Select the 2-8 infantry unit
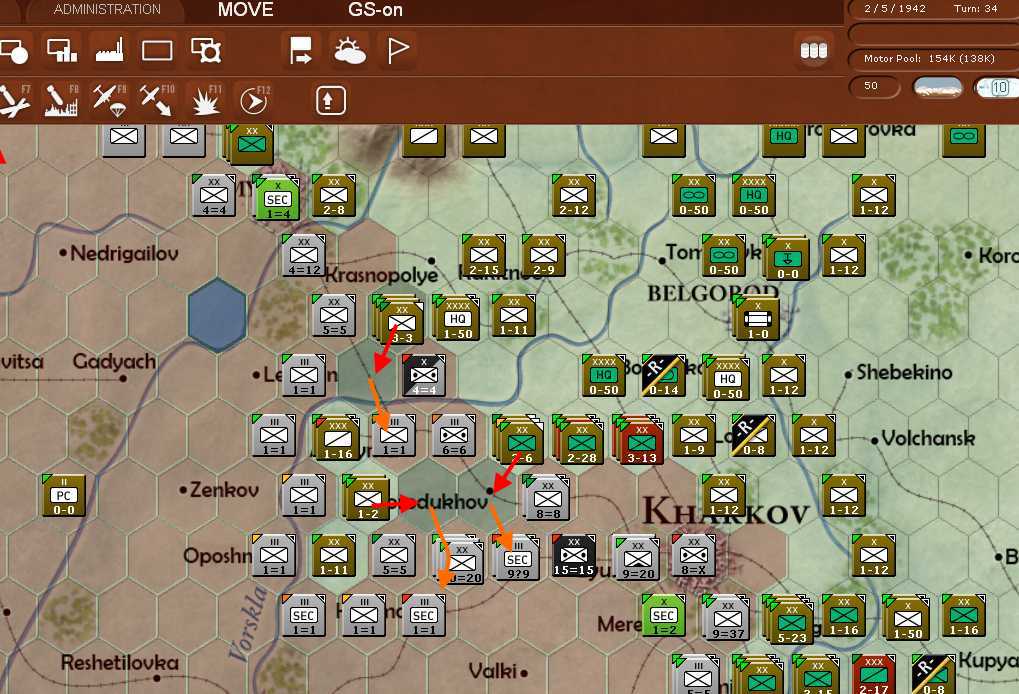 [x=334, y=196]
